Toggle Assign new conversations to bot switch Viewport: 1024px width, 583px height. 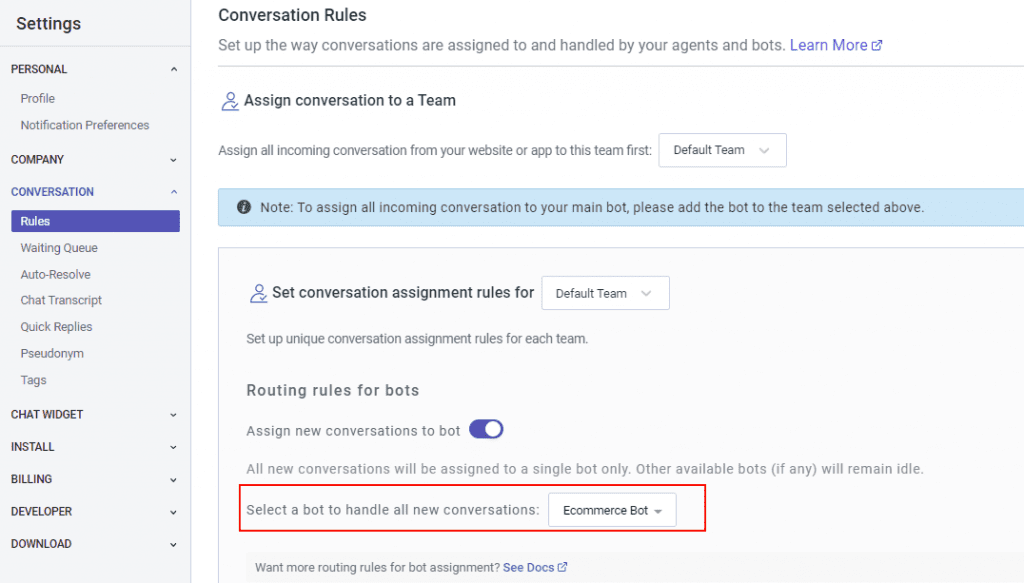coord(486,429)
